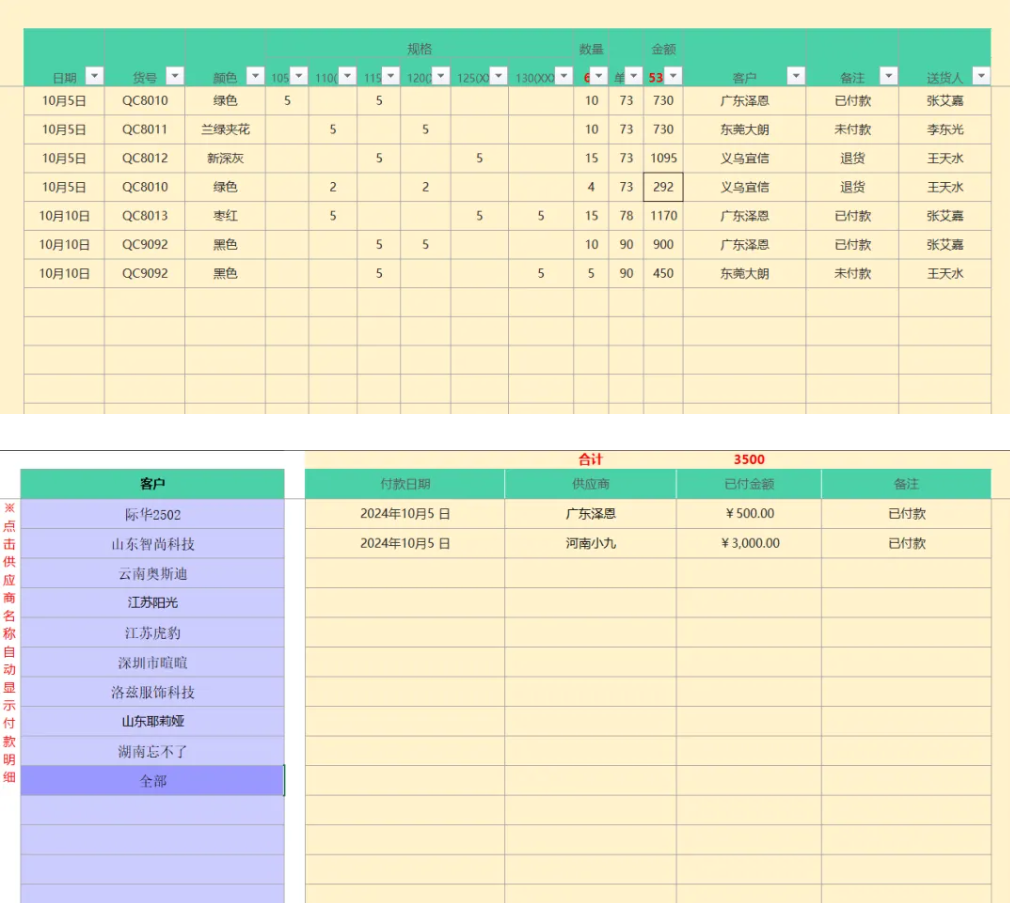This screenshot has width=1010, height=903.
Task: Select the delivery person cell 李东光
Action: [945, 129]
